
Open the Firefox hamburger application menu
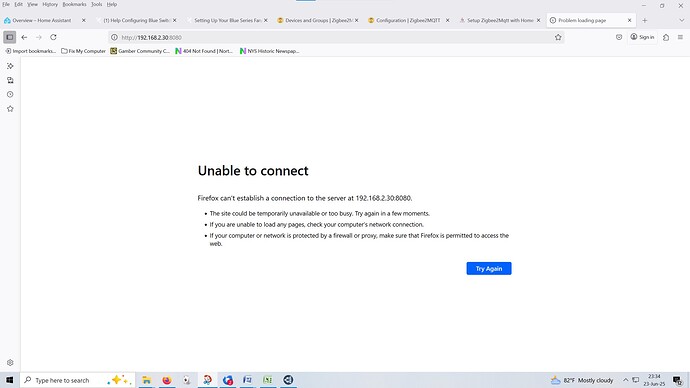click(680, 37)
